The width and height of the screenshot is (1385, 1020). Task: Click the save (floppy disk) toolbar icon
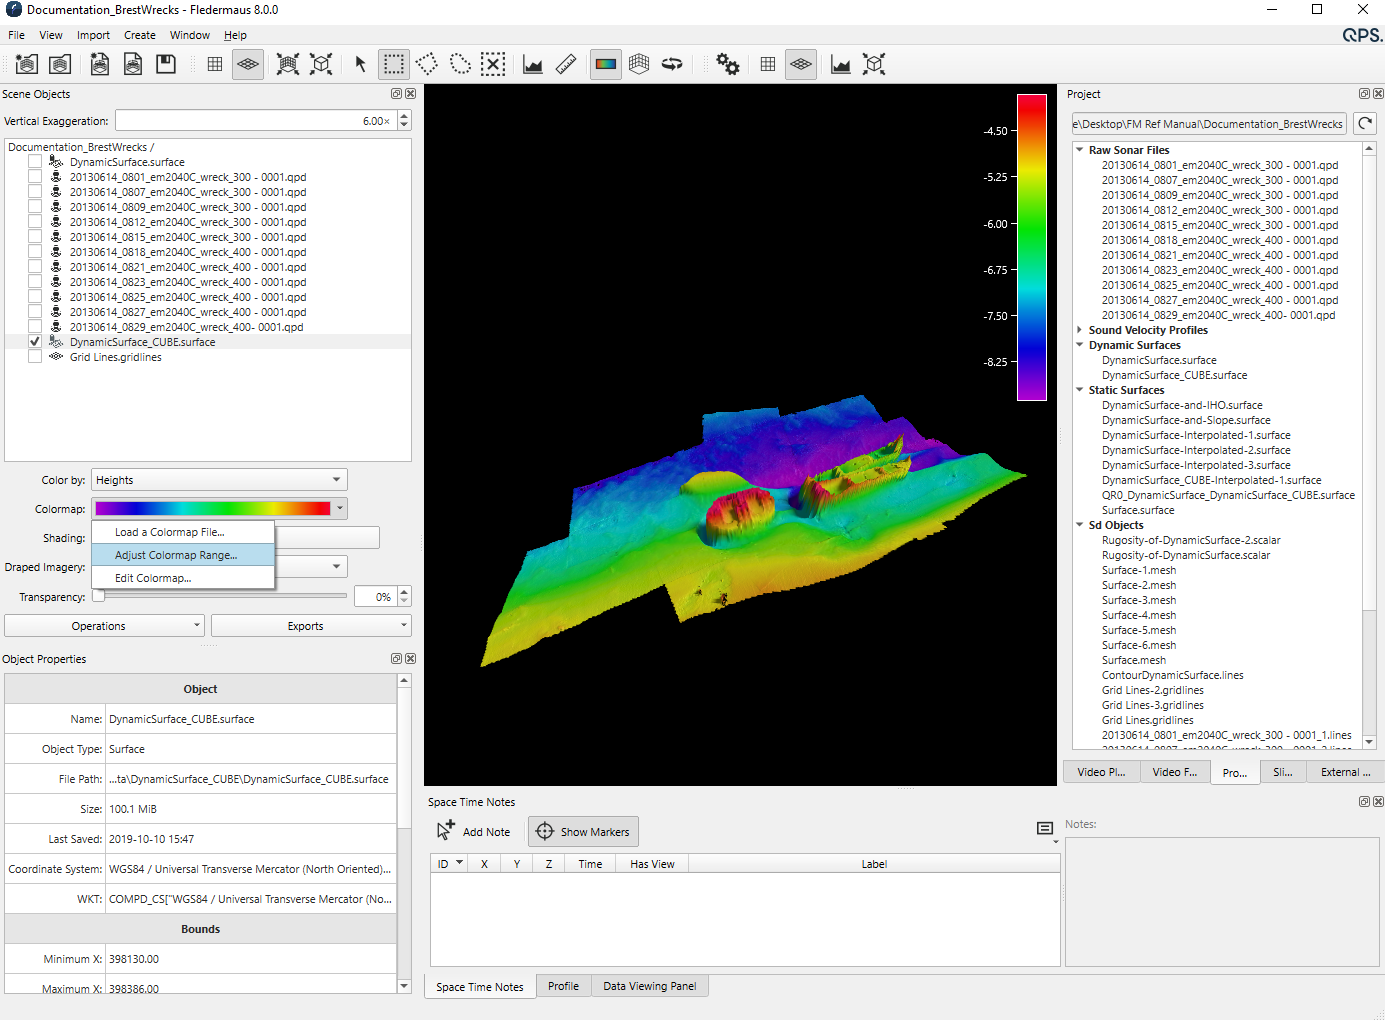click(x=166, y=65)
